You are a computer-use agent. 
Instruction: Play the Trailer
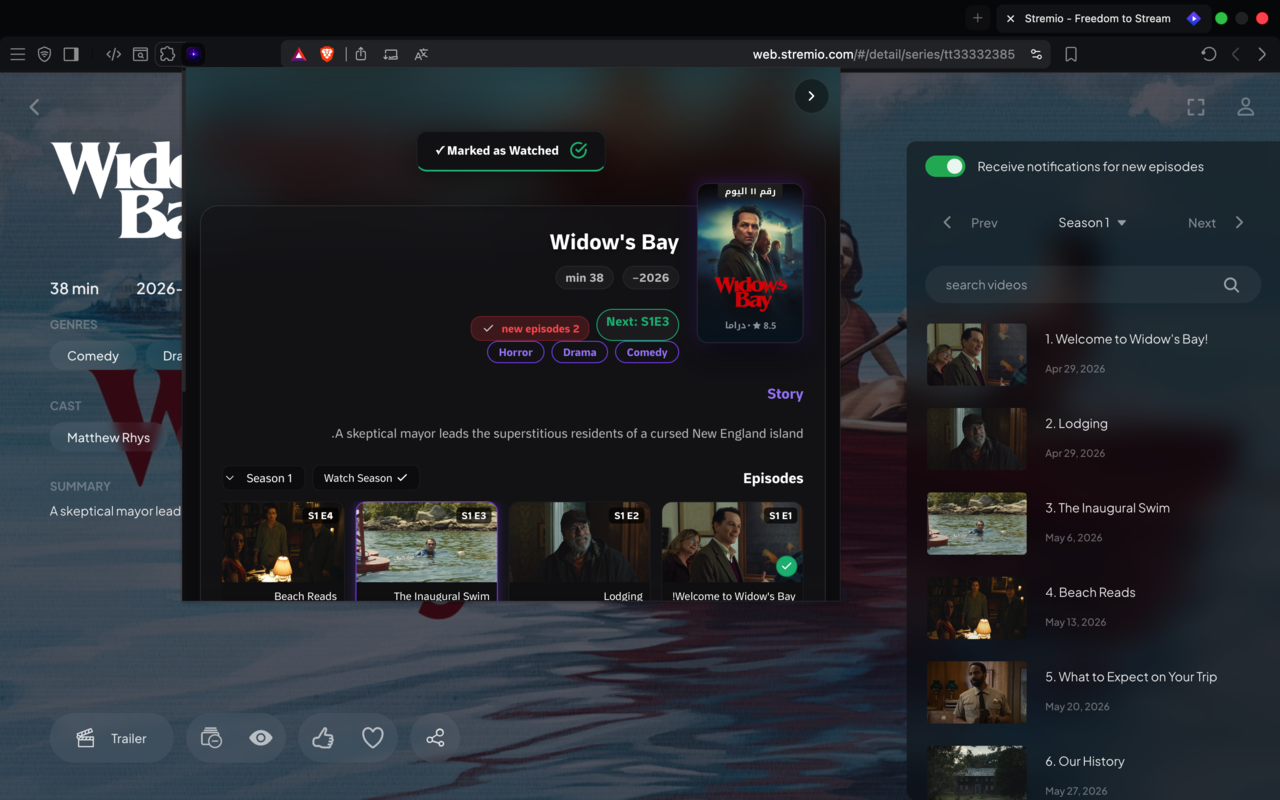(x=111, y=738)
